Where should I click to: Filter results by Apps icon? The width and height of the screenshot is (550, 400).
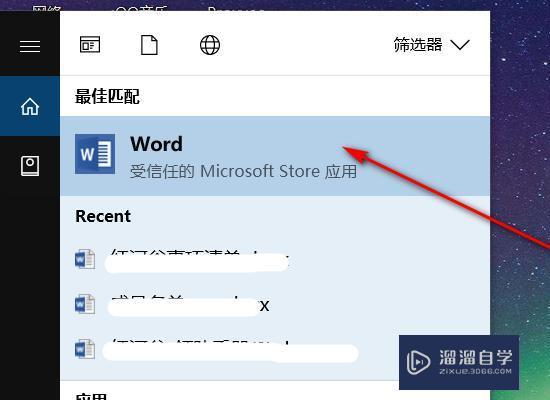[x=90, y=45]
